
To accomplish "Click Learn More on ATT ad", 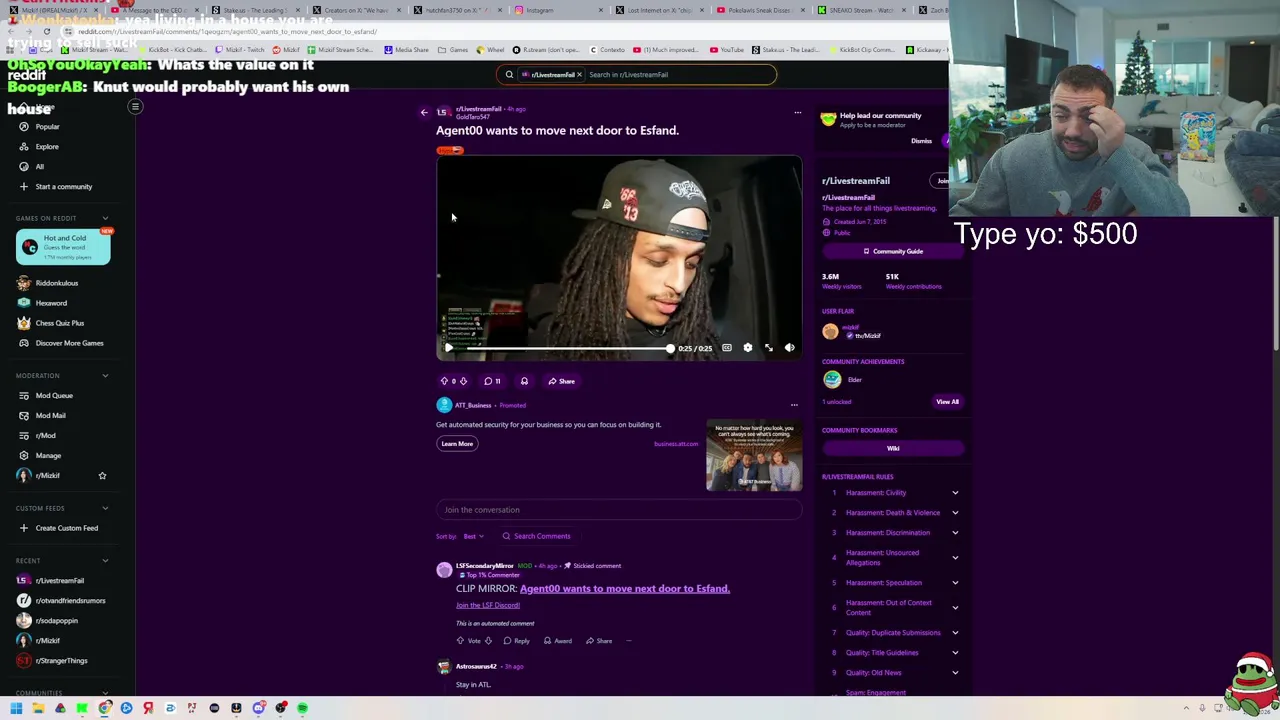I will click(457, 444).
